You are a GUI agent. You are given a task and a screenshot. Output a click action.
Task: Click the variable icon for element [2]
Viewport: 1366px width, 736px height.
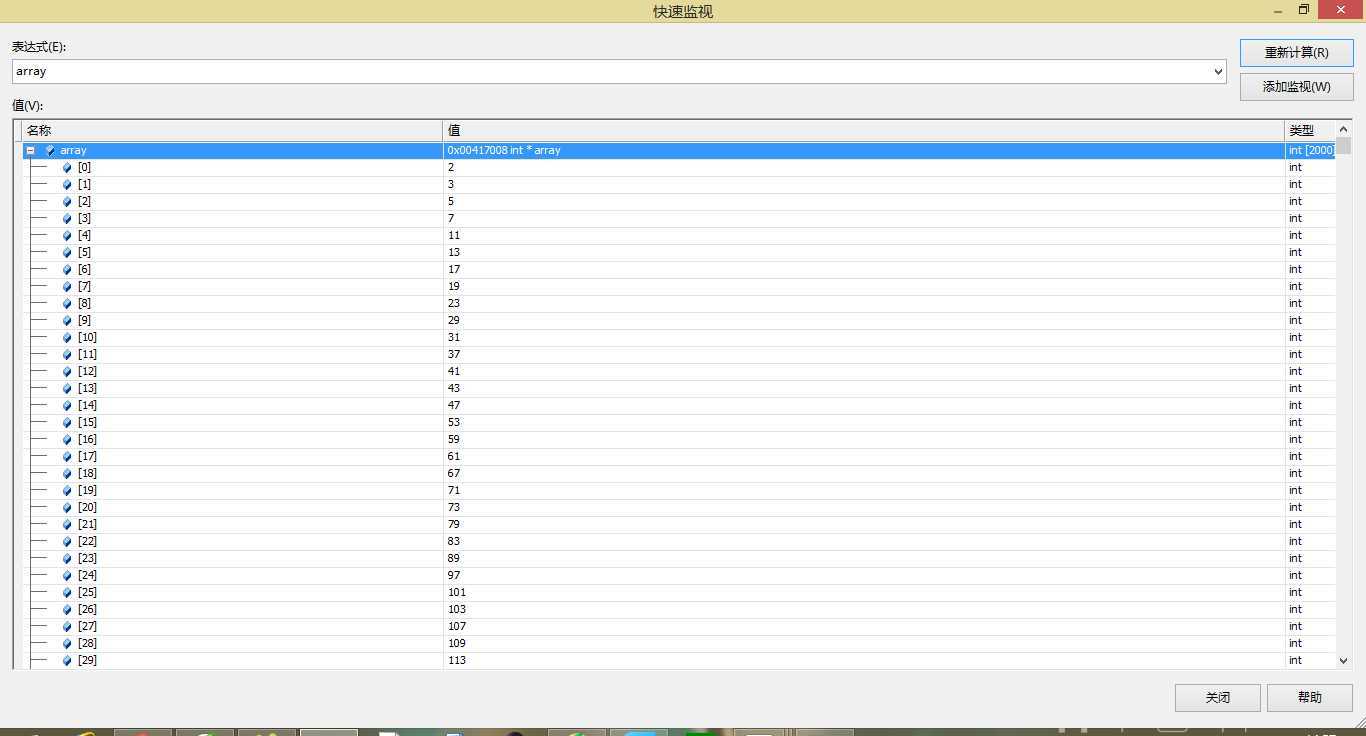(x=68, y=201)
